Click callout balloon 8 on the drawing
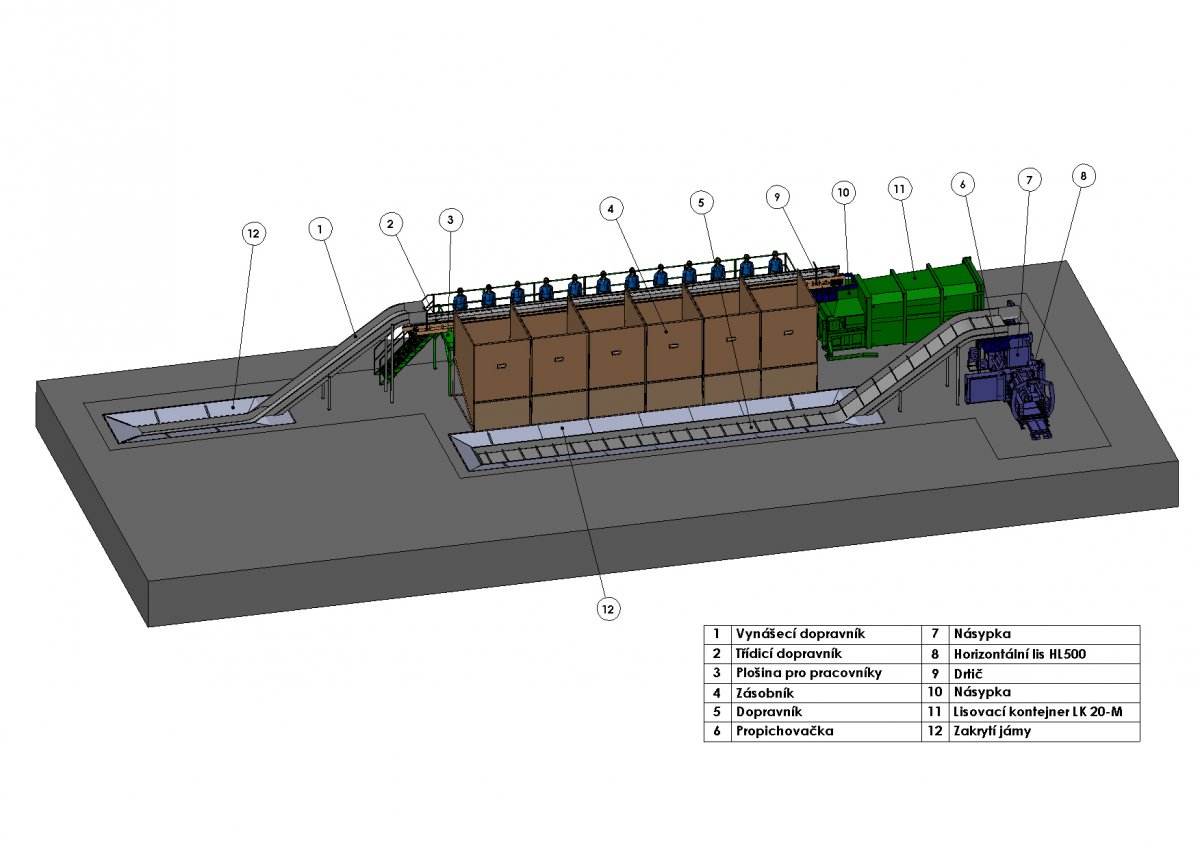Image resolution: width=1200 pixels, height=849 pixels. pyautogui.click(x=1083, y=176)
